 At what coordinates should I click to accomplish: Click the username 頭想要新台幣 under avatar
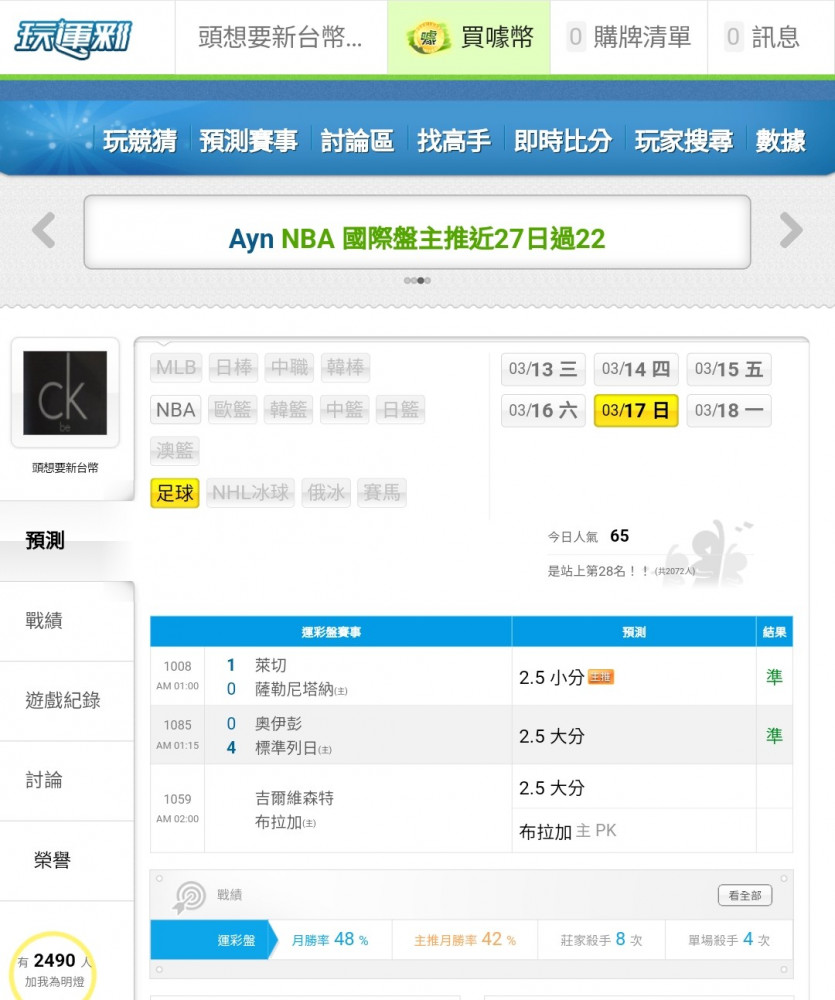(x=65, y=468)
